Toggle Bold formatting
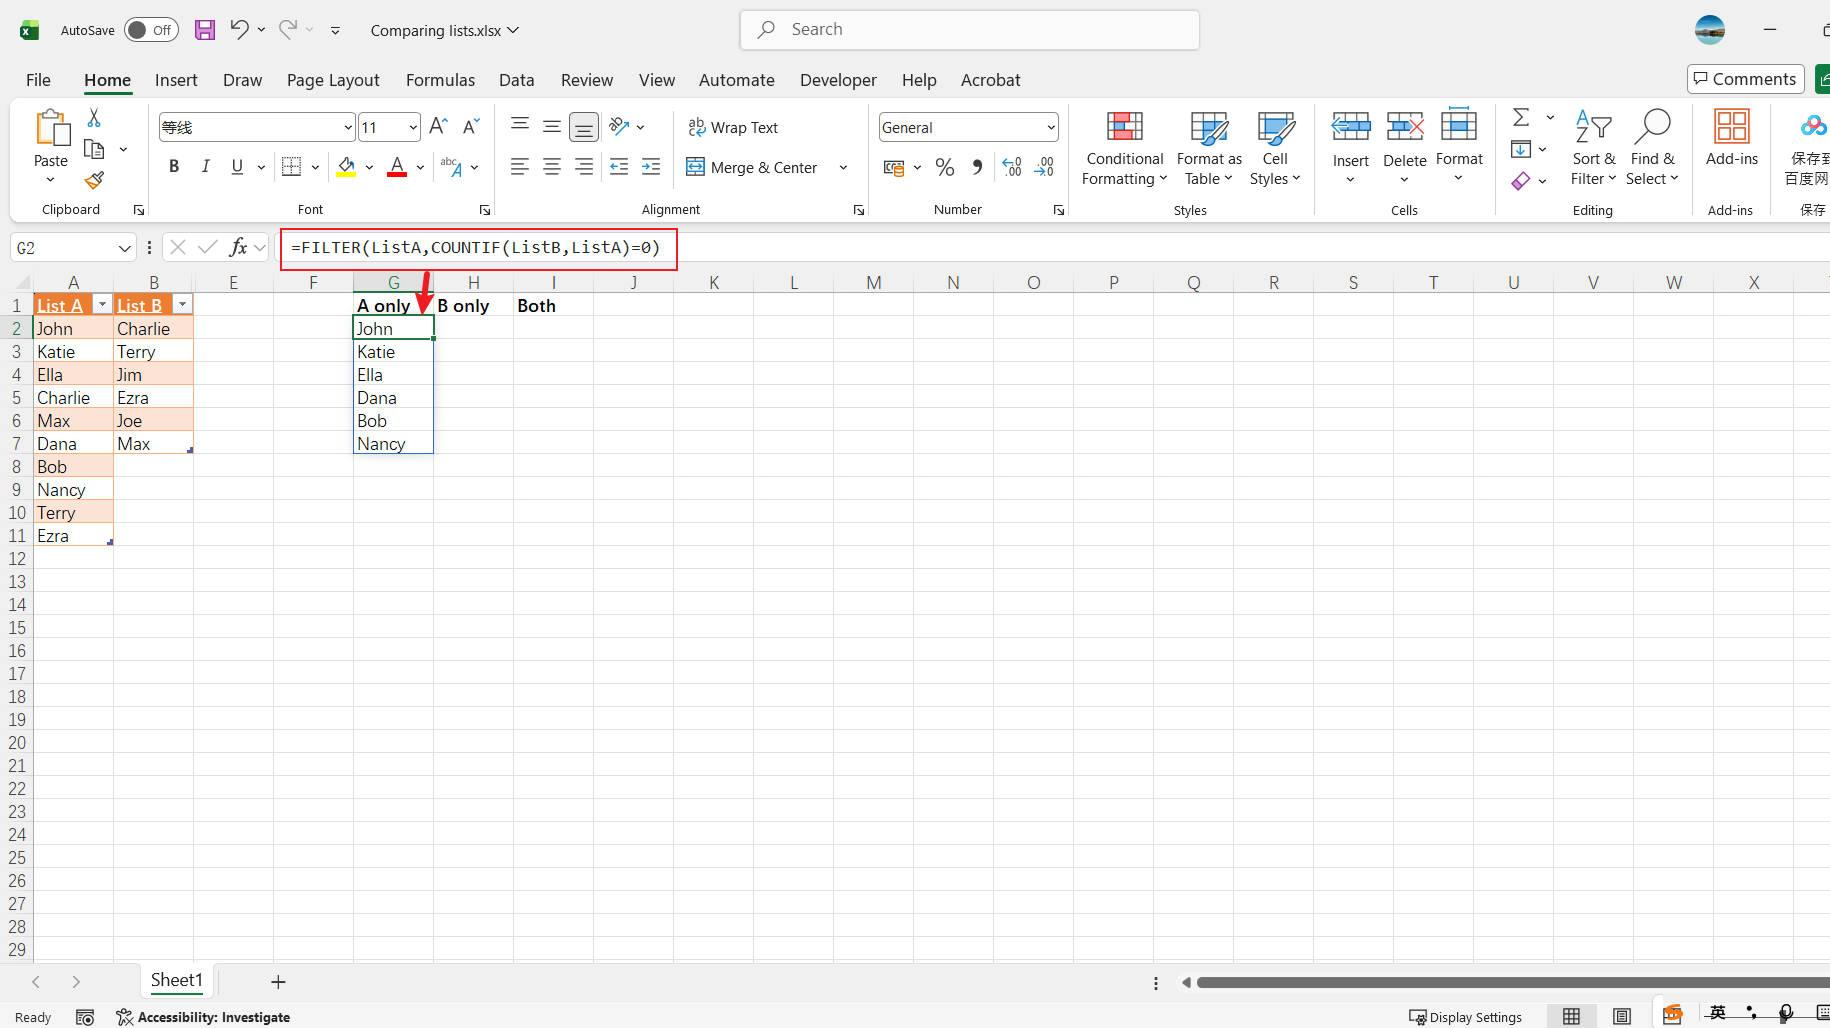The height and width of the screenshot is (1028, 1830). pyautogui.click(x=174, y=167)
